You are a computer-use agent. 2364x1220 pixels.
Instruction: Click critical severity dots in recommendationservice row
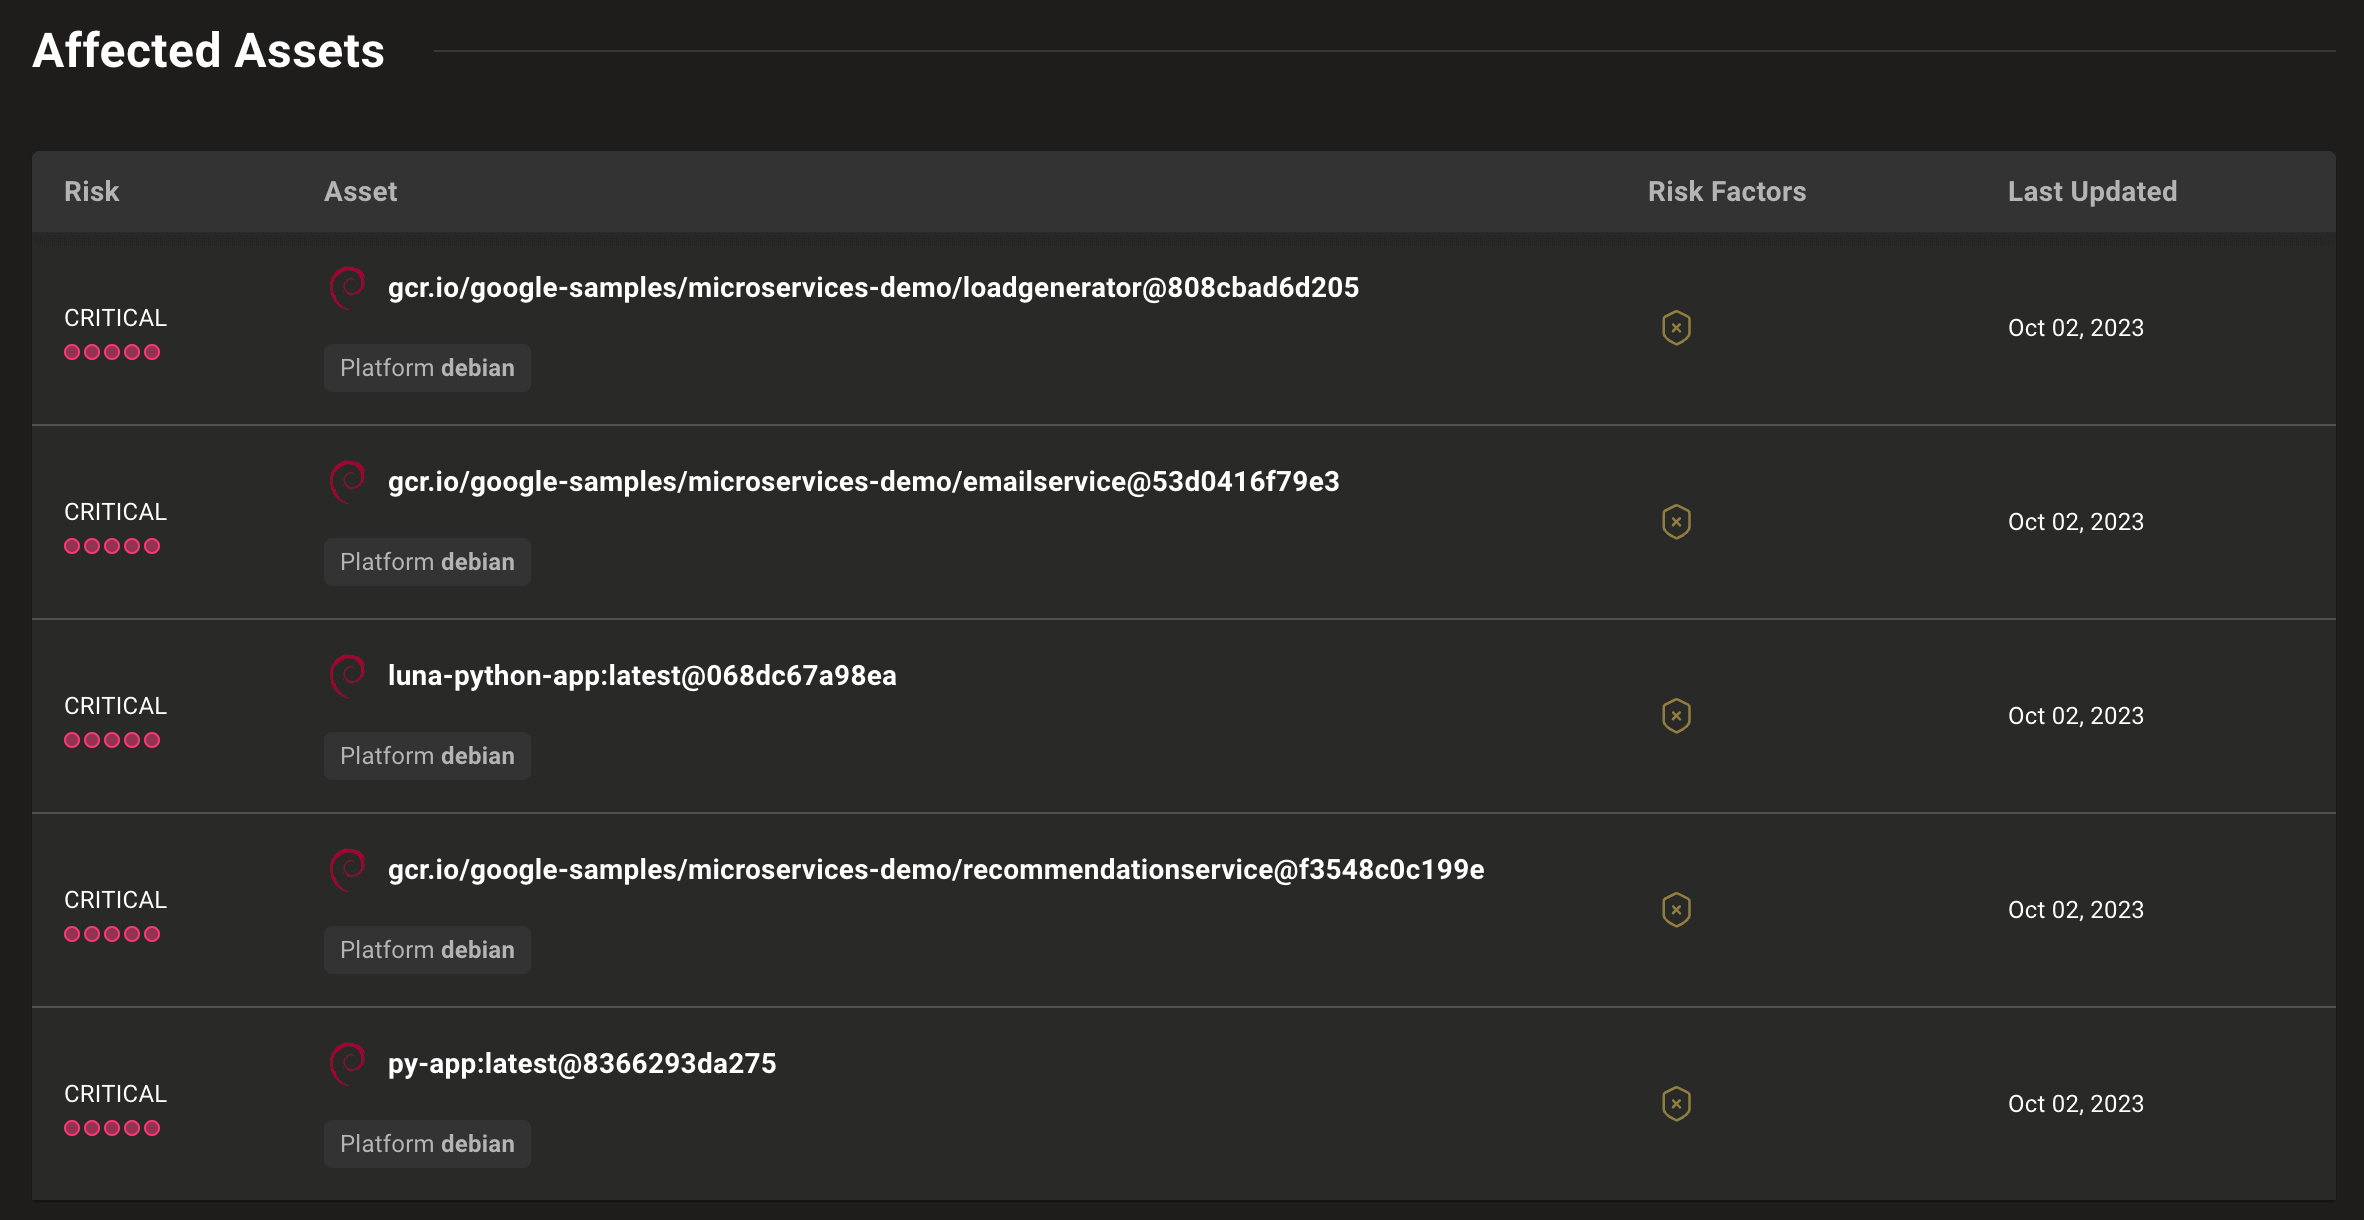pyautogui.click(x=112, y=934)
